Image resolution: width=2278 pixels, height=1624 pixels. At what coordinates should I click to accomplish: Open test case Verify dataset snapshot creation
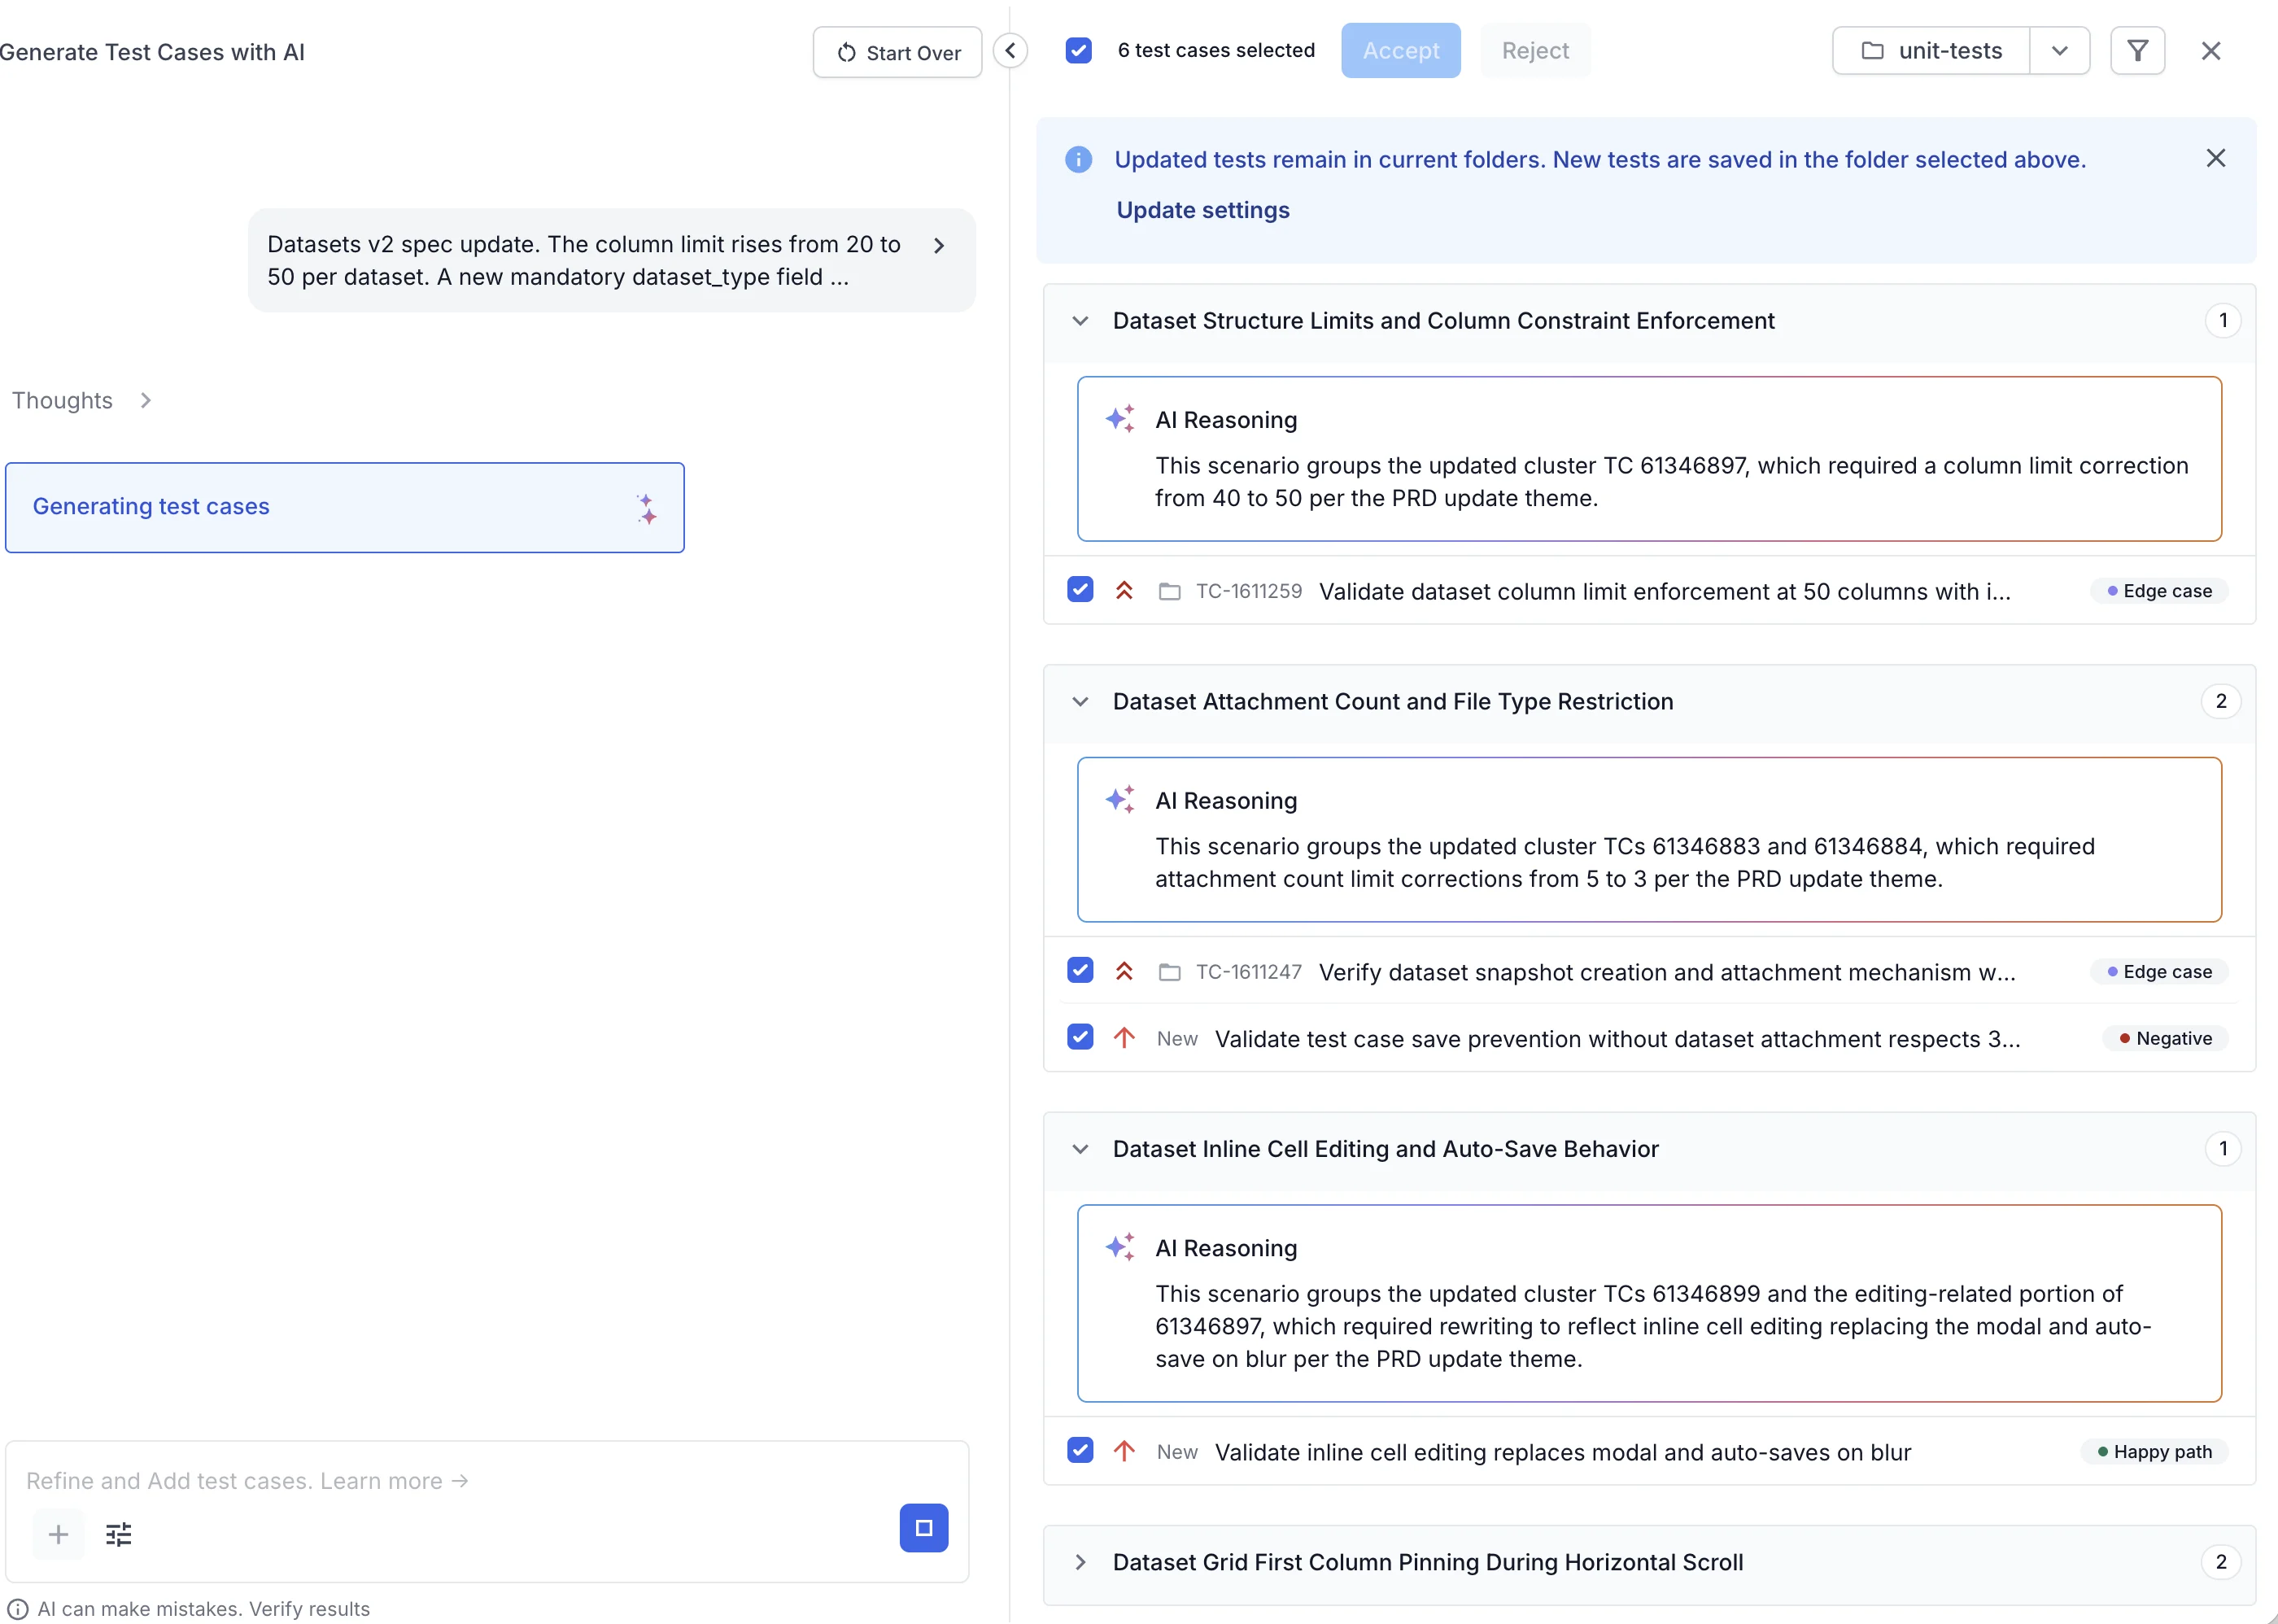point(1666,972)
